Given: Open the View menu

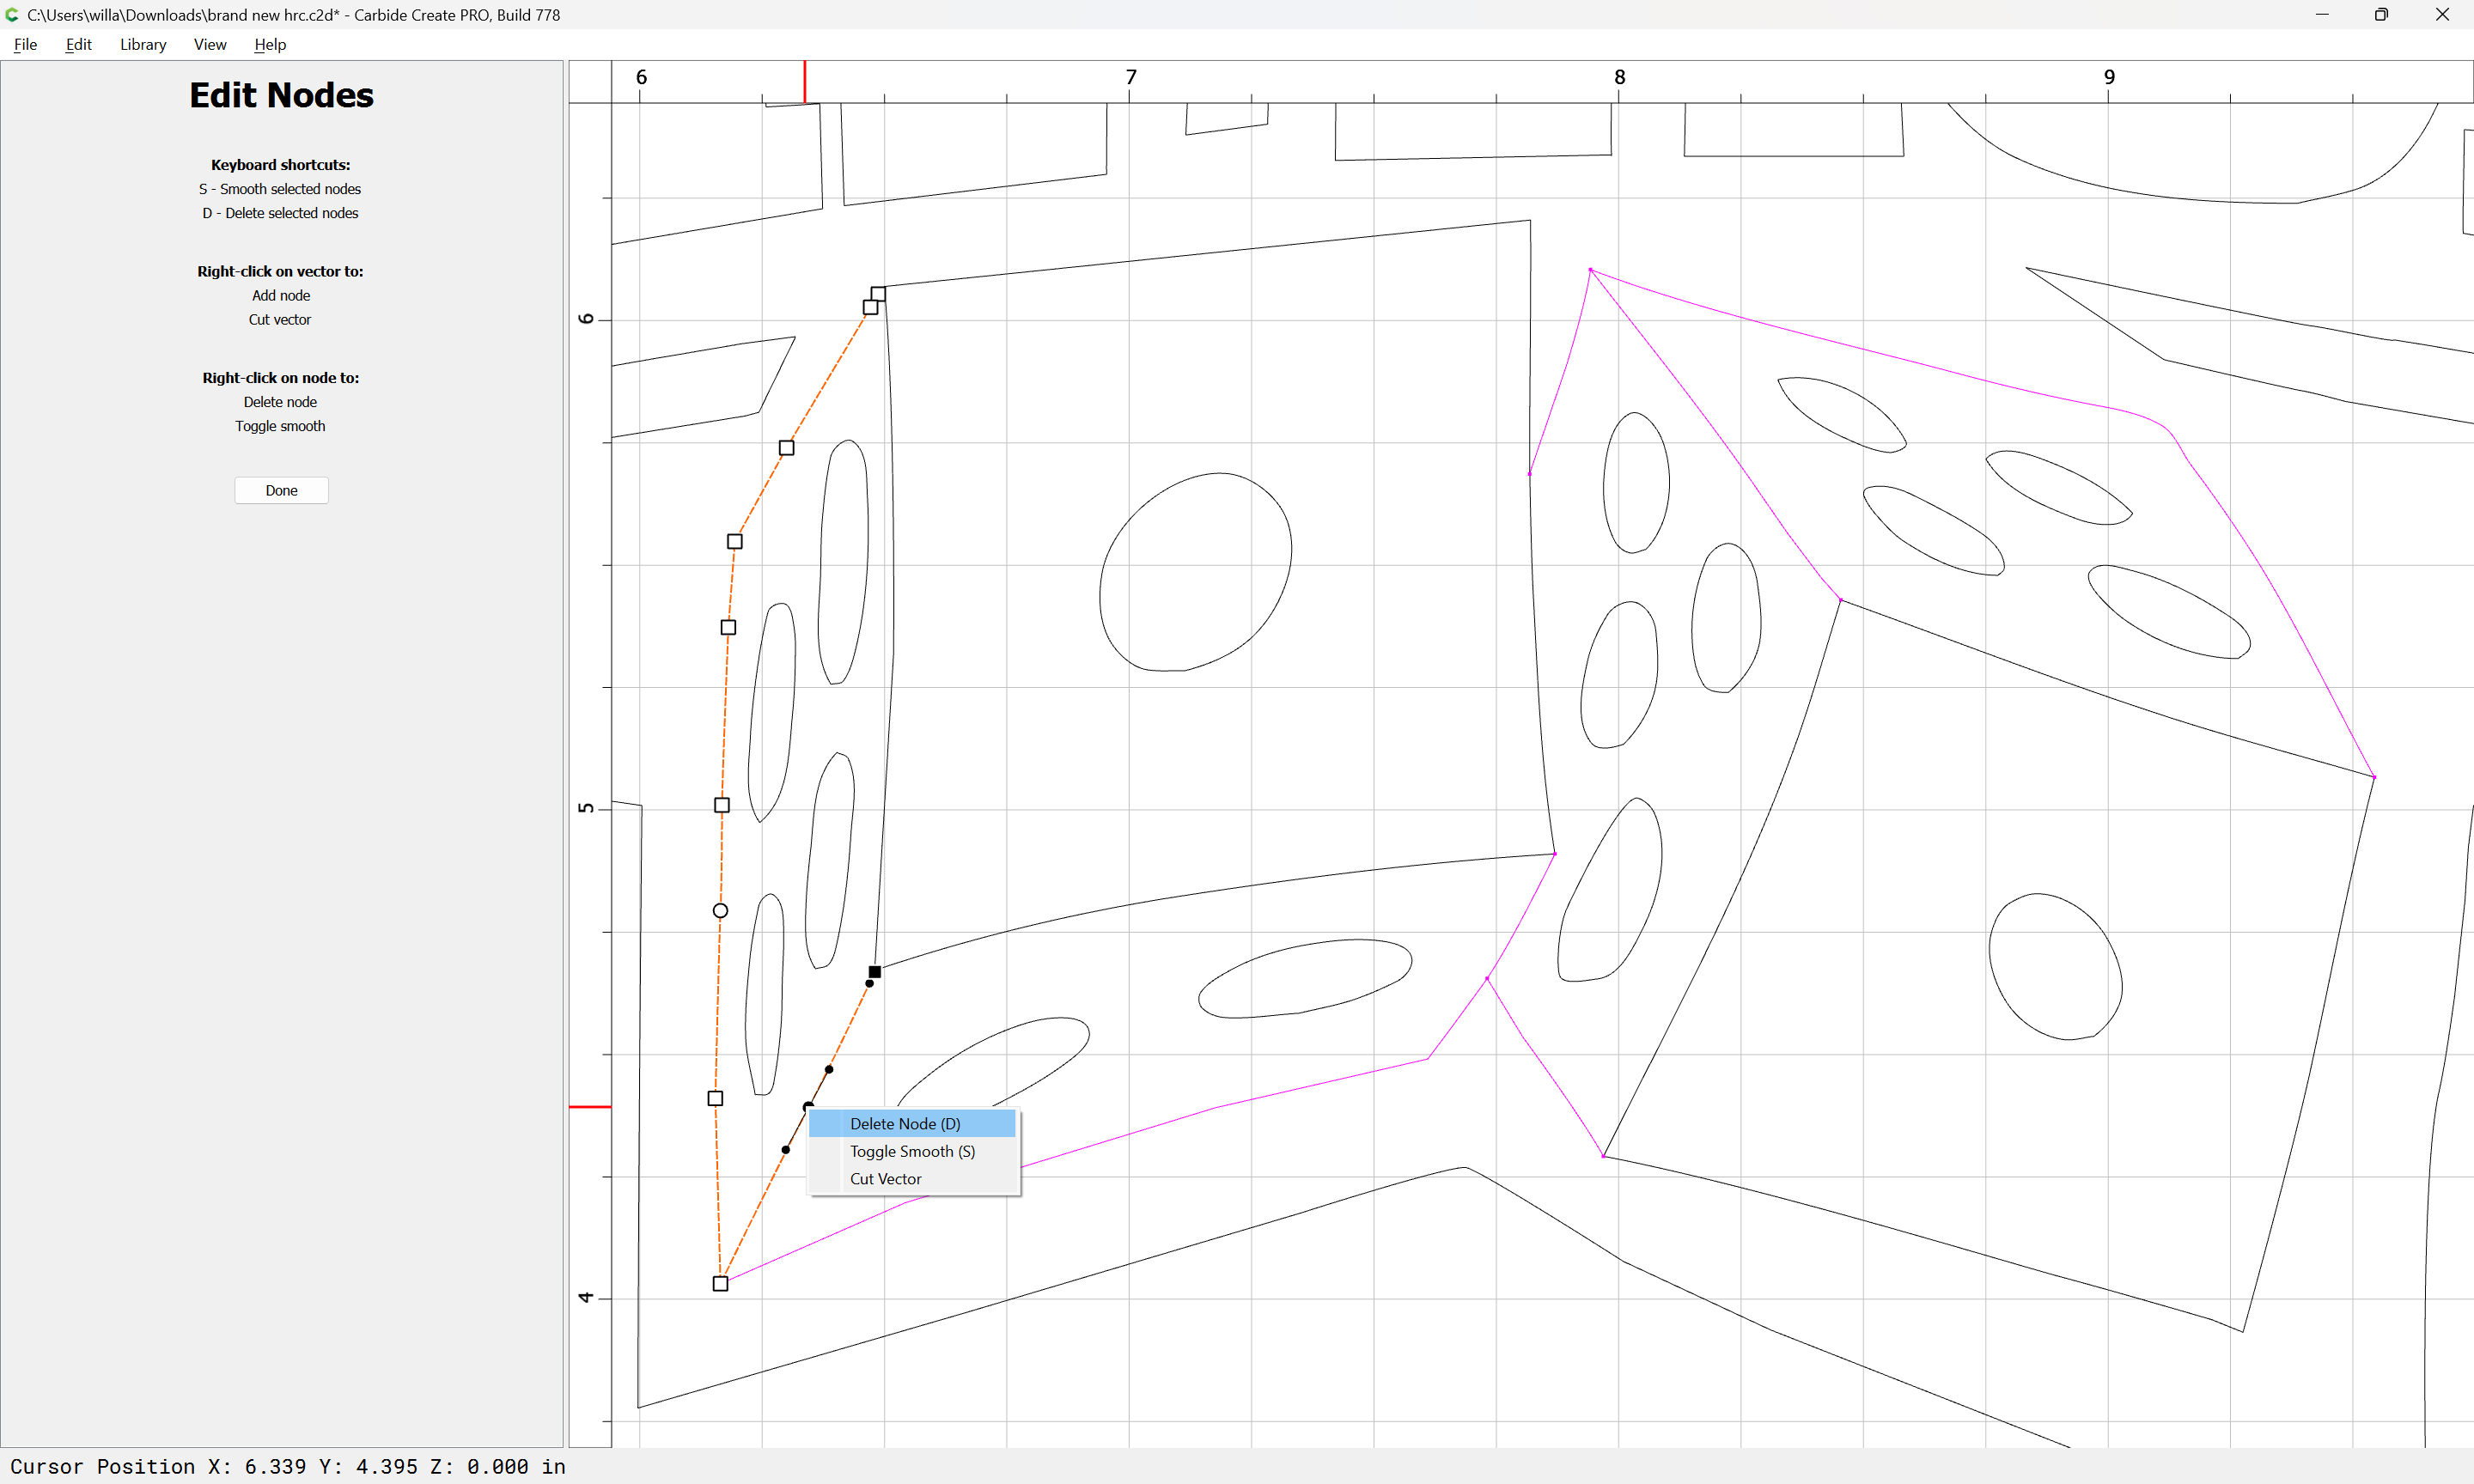Looking at the screenshot, I should pyautogui.click(x=210, y=44).
